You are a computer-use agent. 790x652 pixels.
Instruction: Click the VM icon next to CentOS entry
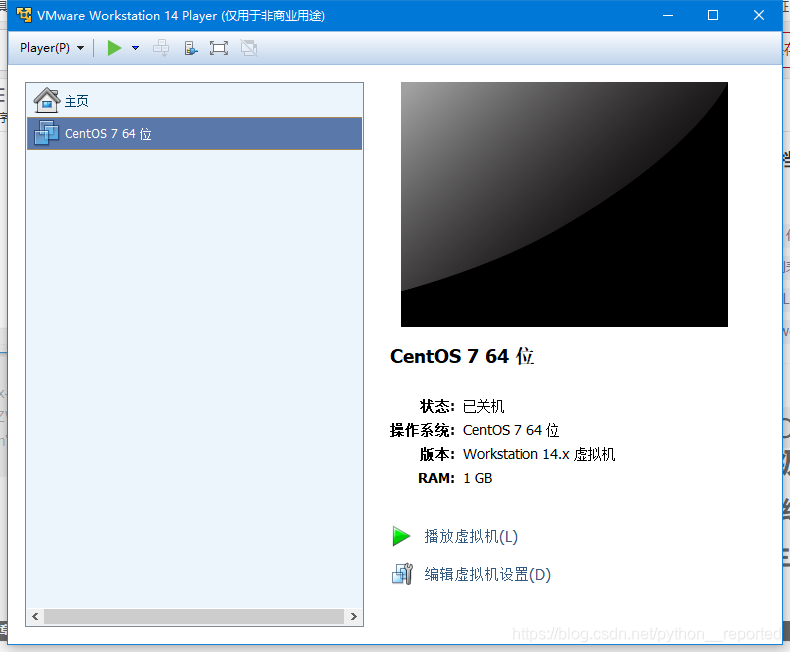[x=46, y=133]
